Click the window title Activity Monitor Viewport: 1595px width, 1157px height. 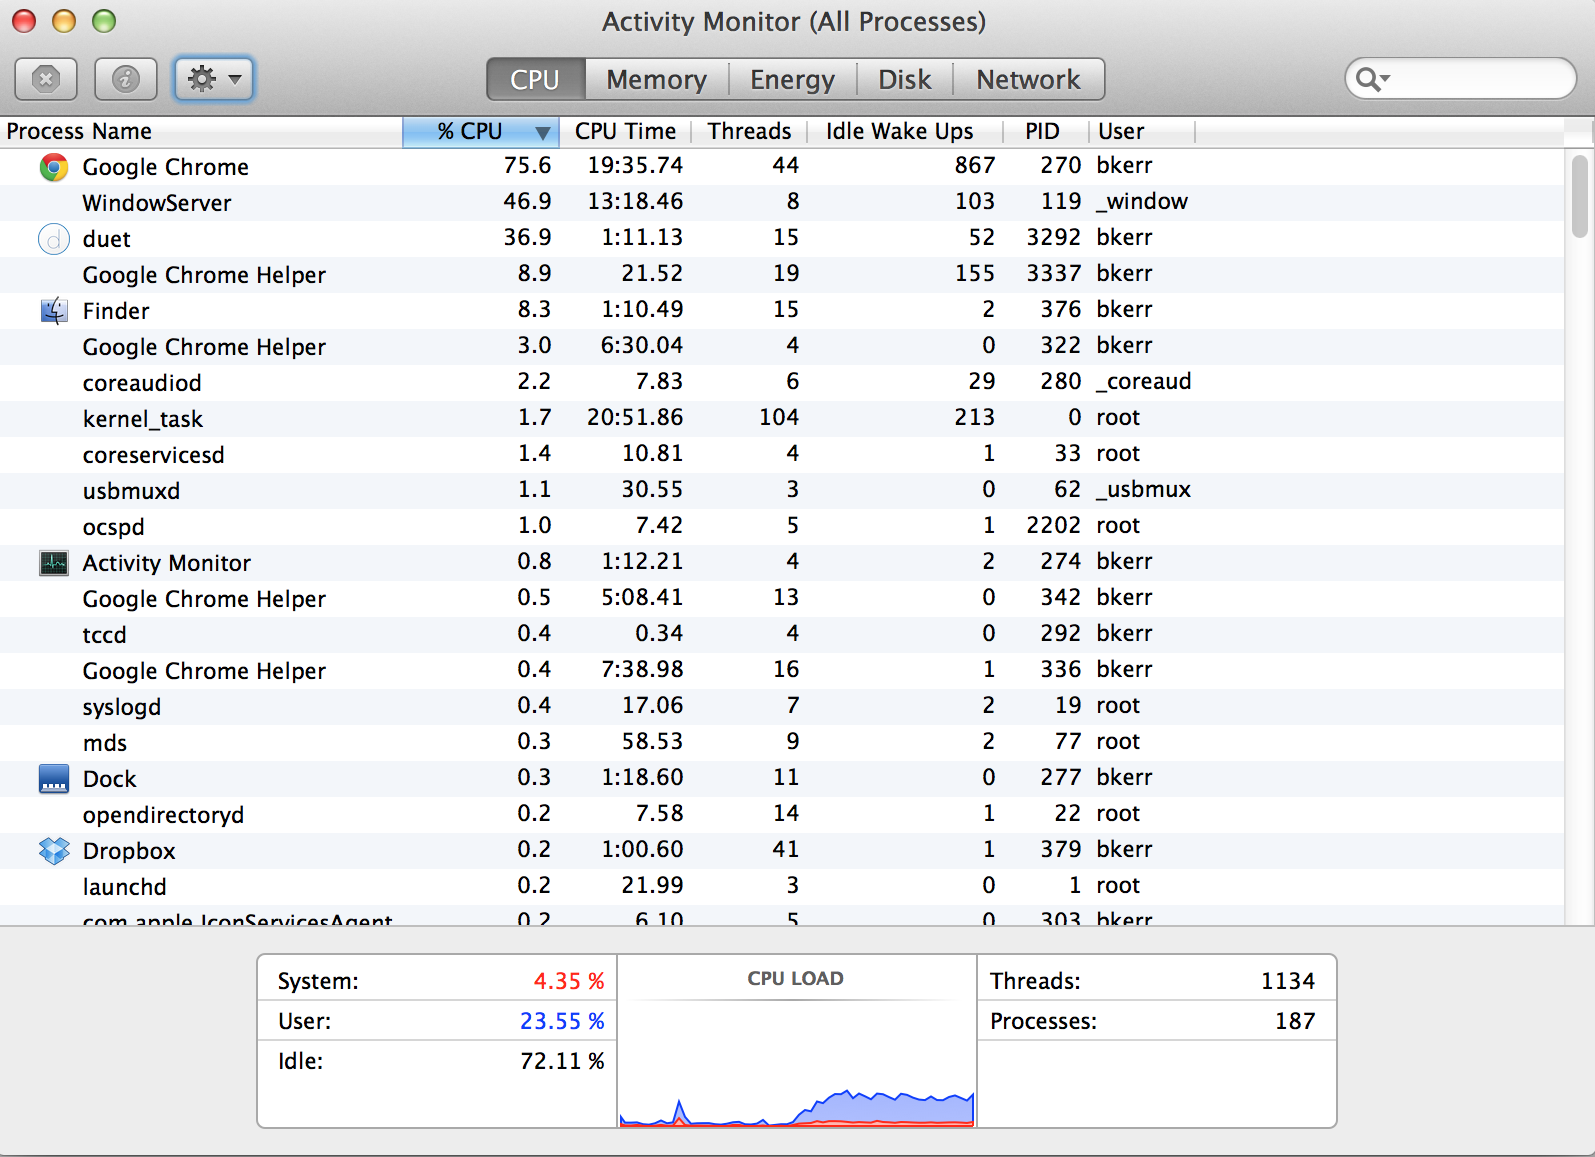point(794,22)
